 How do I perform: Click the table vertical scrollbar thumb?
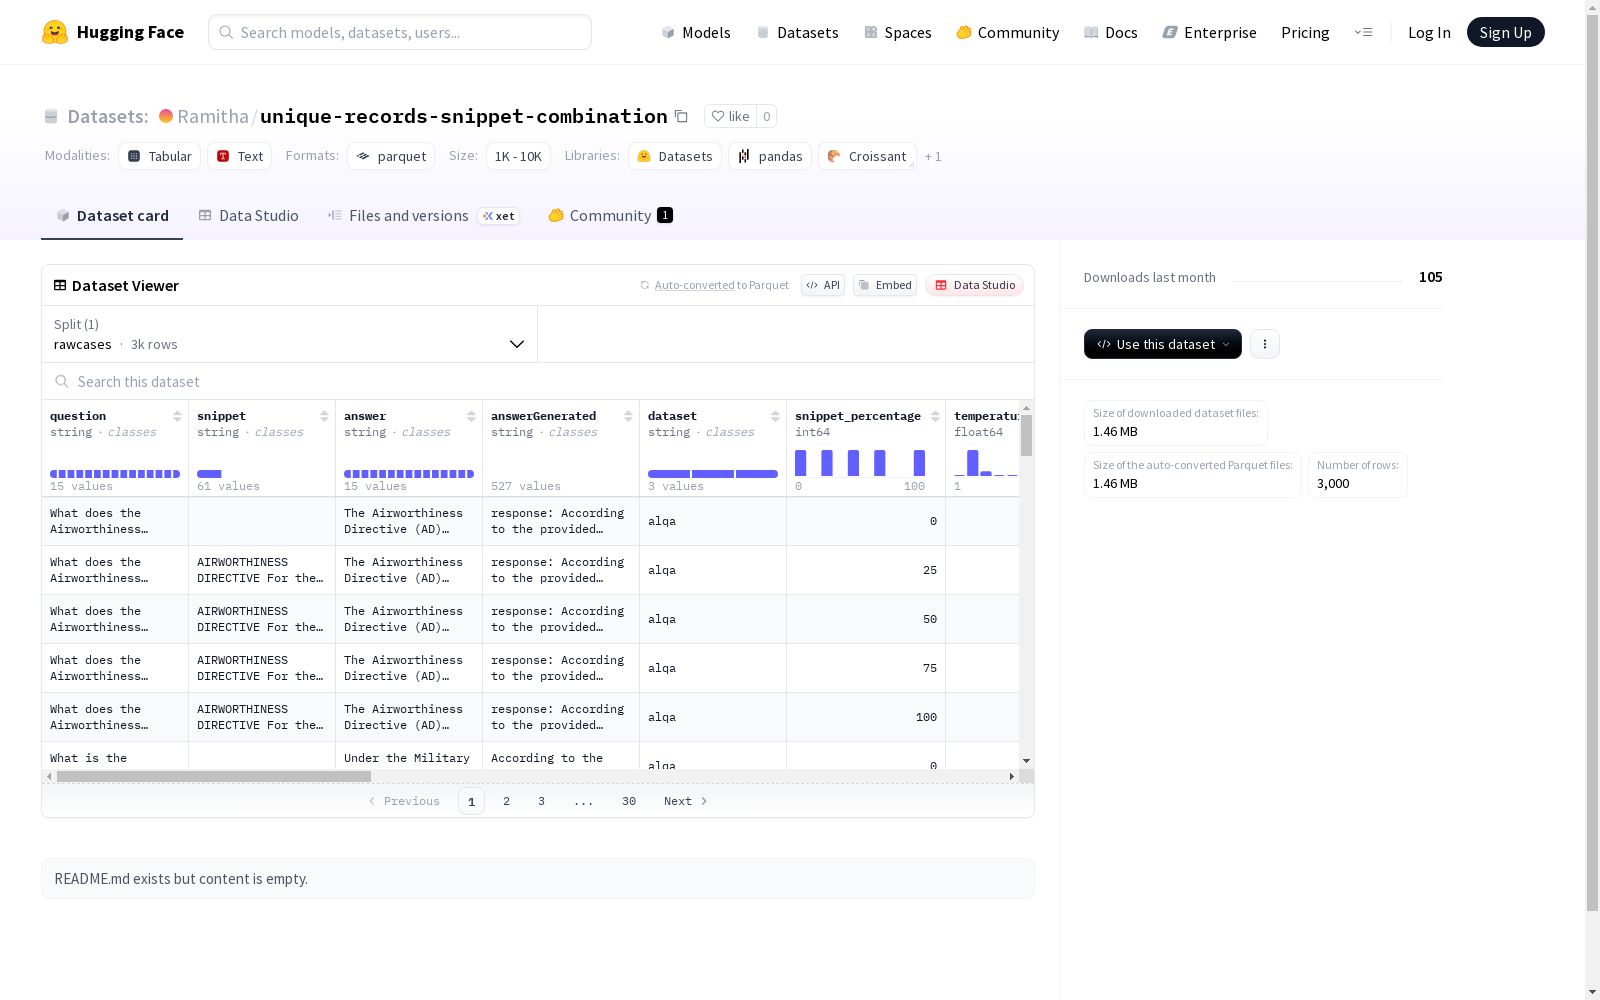[x=1026, y=436]
